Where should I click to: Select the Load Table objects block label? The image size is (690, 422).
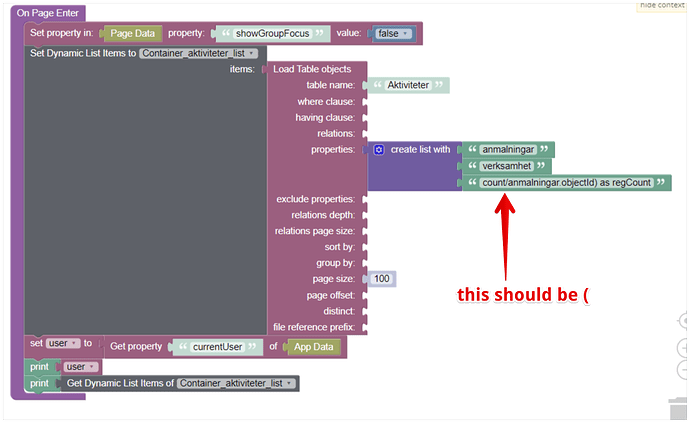(x=312, y=69)
